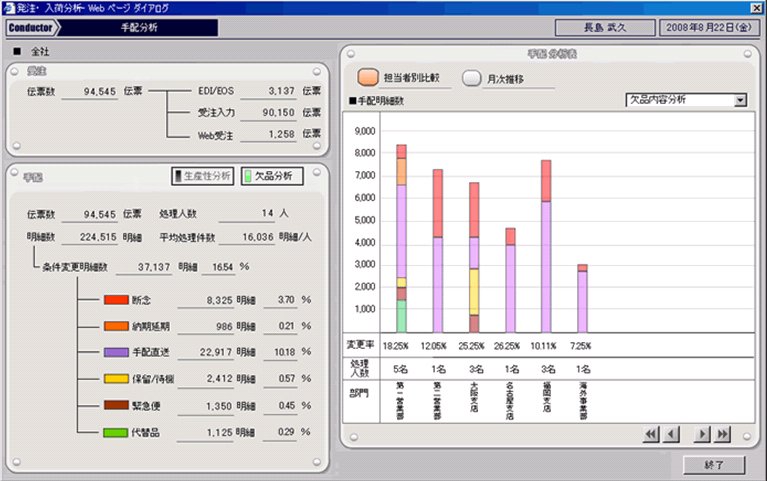Click the 手配直送 value 22,917
This screenshot has height=481, width=767.
(216, 352)
